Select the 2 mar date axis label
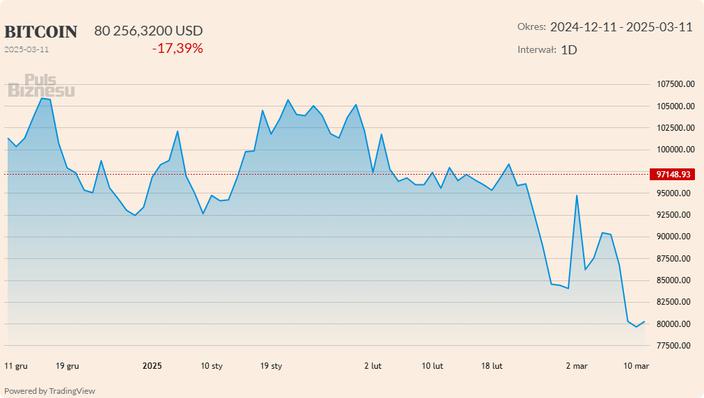 [576, 366]
